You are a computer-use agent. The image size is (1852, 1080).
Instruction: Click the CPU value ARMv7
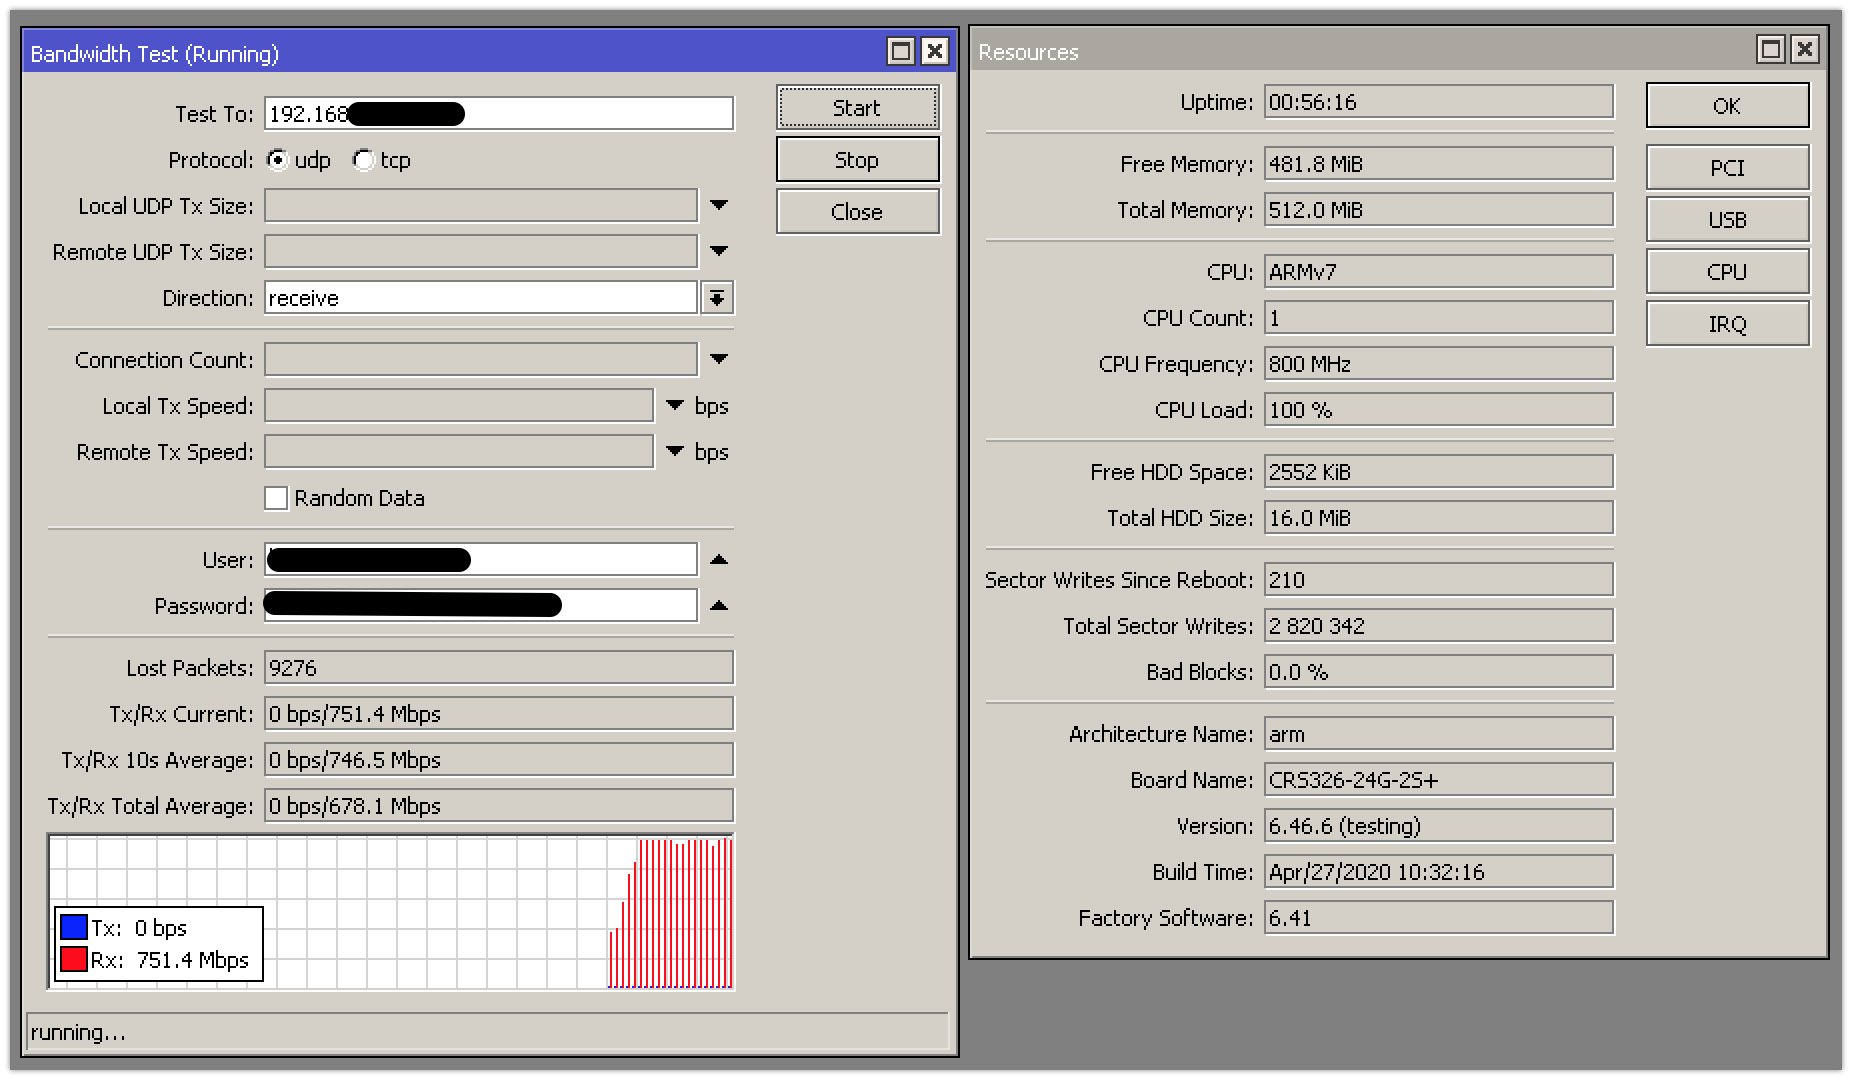[x=1439, y=272]
